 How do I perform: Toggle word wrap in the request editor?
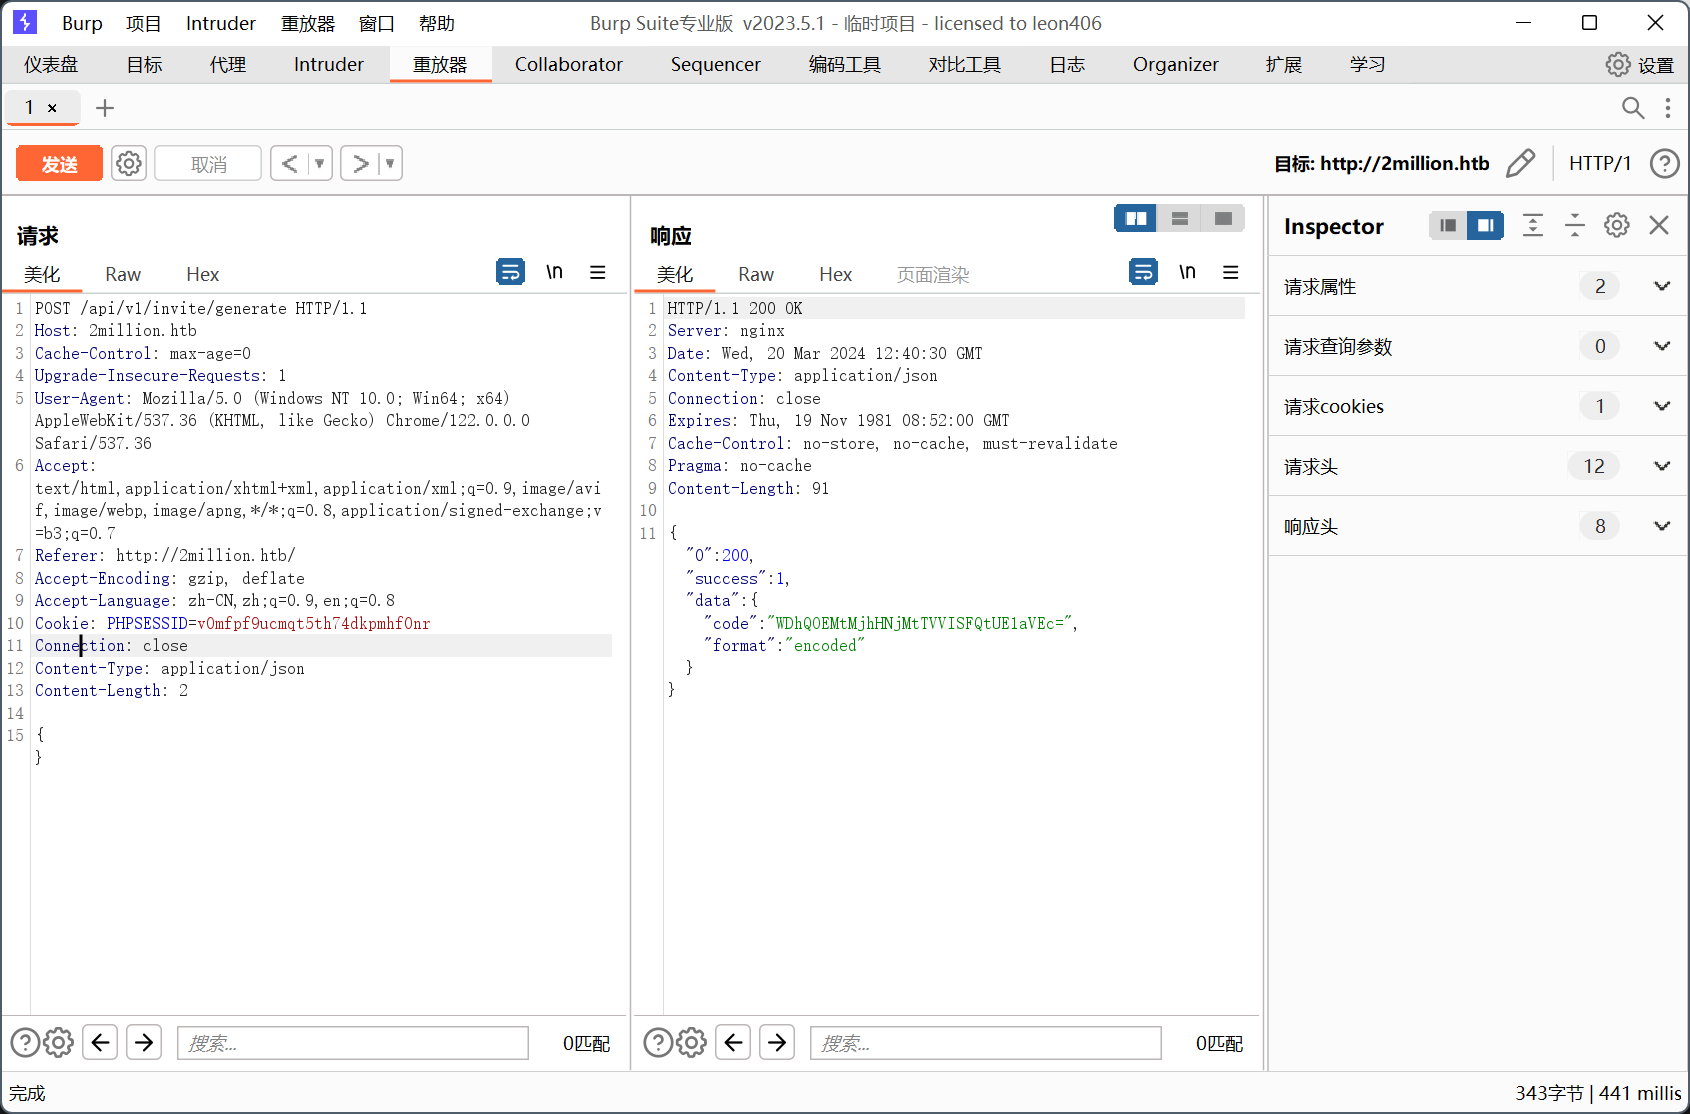(510, 272)
